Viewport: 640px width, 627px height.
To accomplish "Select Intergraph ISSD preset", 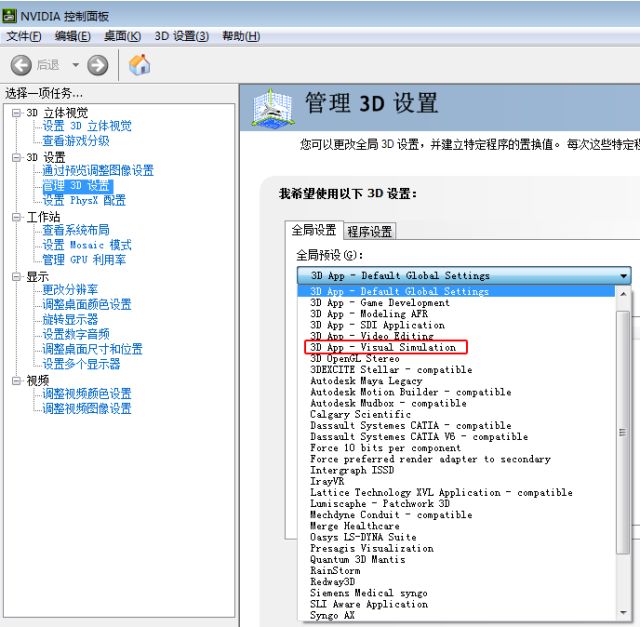I will click(x=456, y=470).
